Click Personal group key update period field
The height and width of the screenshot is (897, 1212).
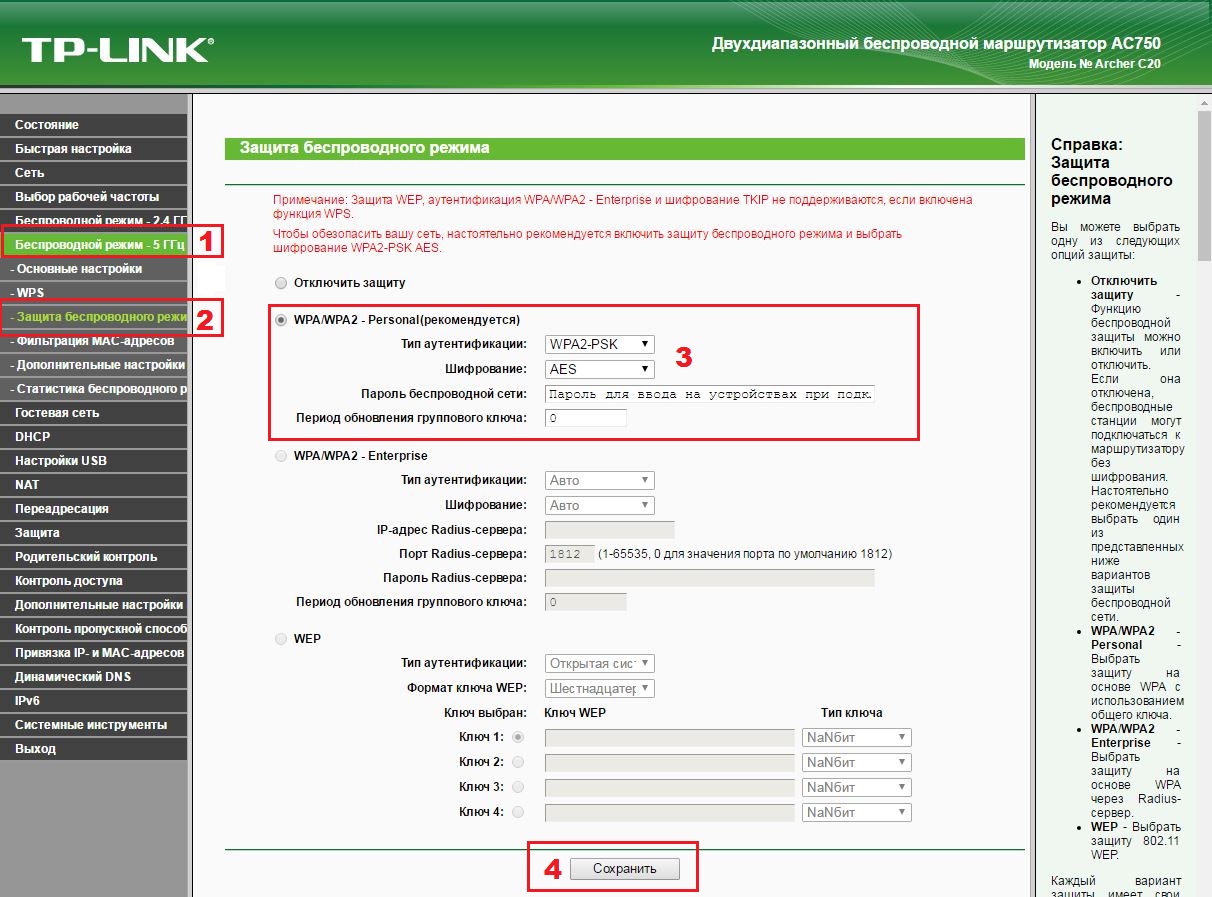(x=586, y=418)
